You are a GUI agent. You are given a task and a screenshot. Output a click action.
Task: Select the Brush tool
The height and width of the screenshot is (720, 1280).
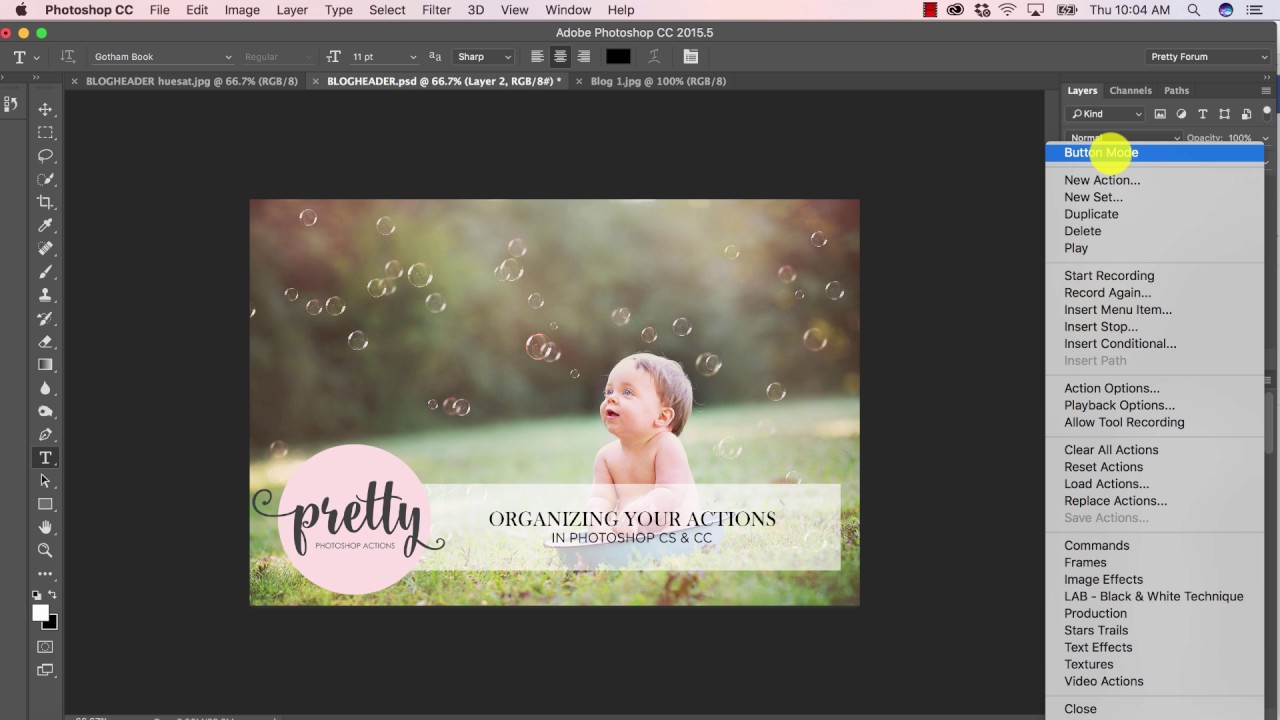pyautogui.click(x=45, y=272)
